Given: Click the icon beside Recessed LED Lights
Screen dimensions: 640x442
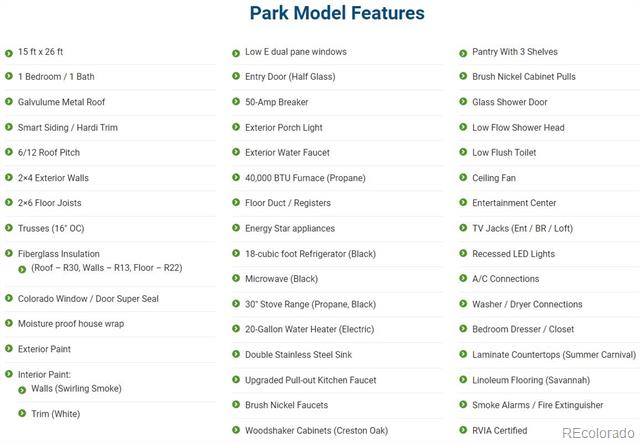Looking at the screenshot, I should (x=463, y=253).
